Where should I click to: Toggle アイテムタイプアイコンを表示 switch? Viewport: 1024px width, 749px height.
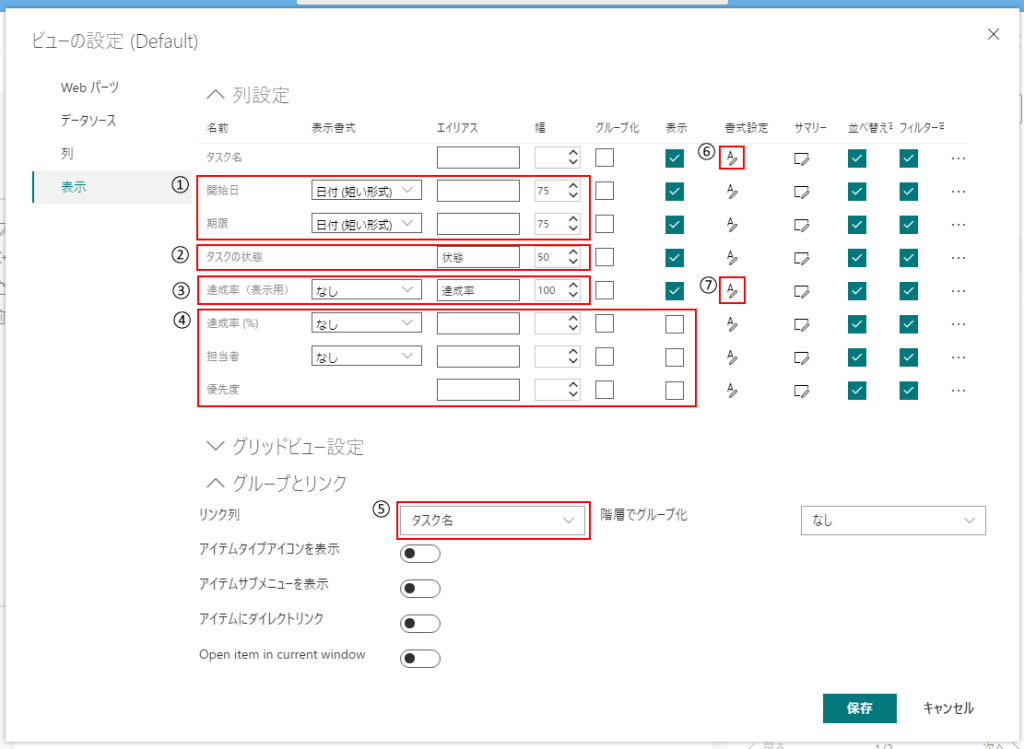[x=419, y=554]
